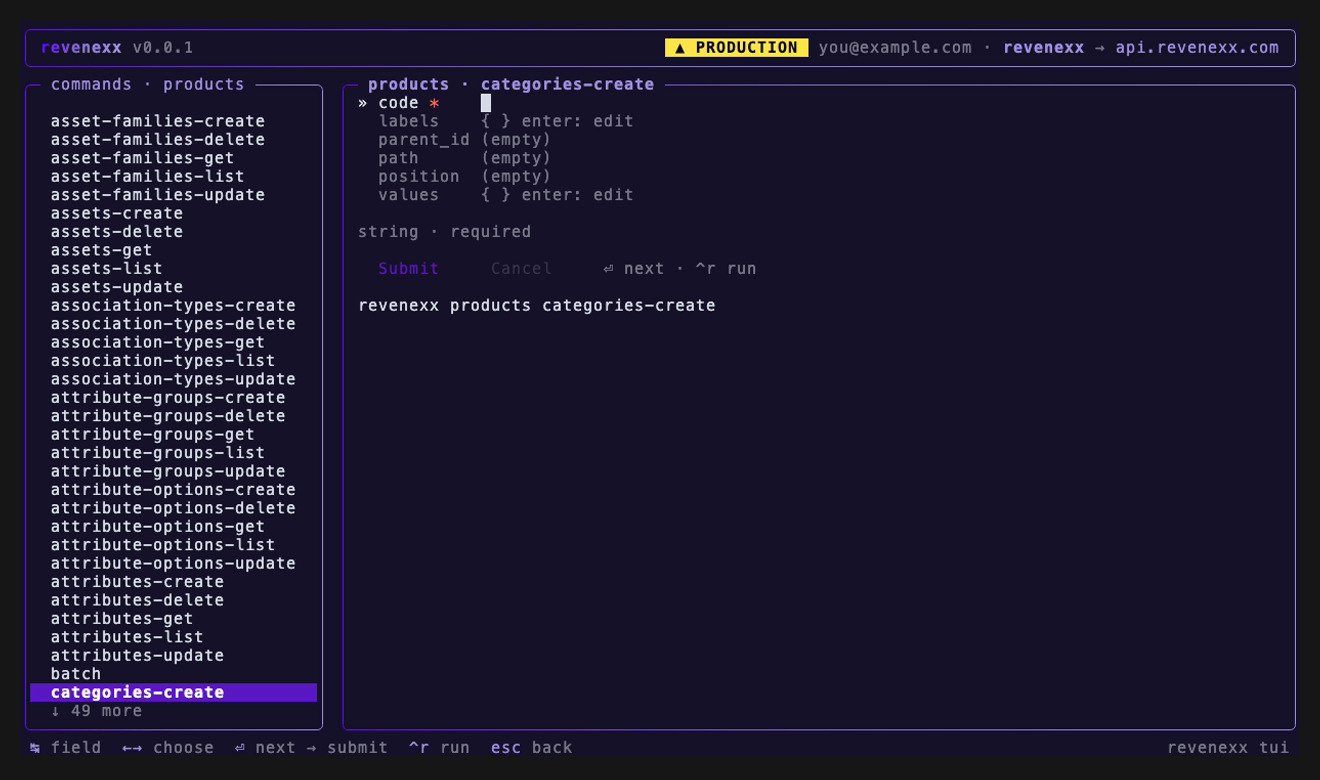Click the products · categories-create panel title
The height and width of the screenshot is (780, 1320).
point(511,84)
